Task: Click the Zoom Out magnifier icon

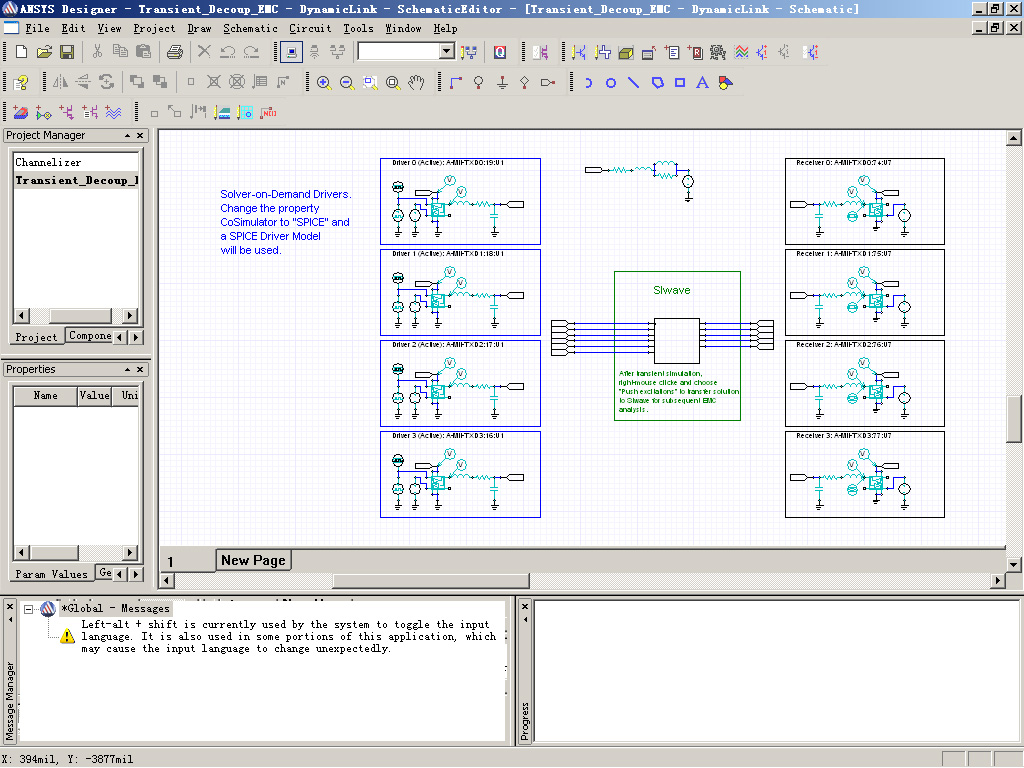Action: 346,82
